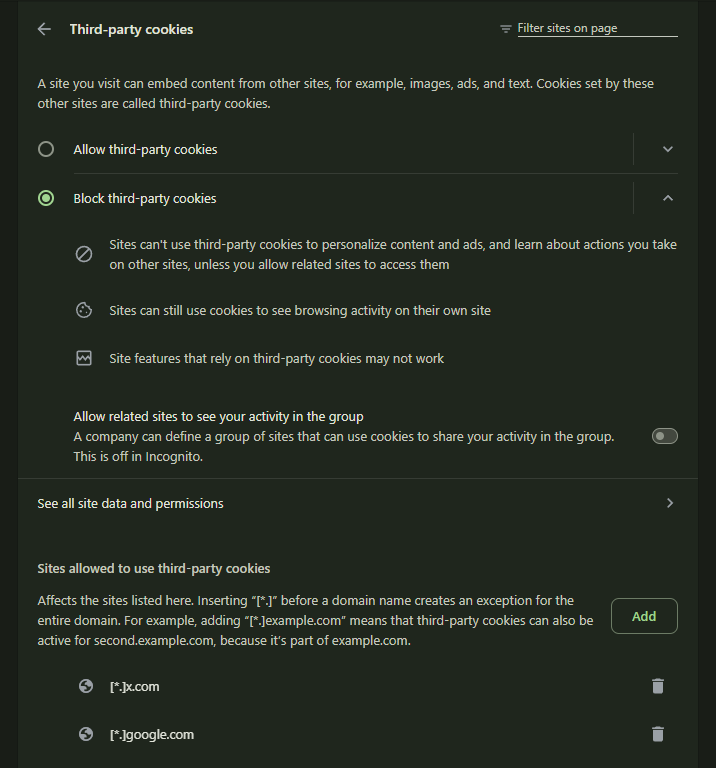716x768 pixels.
Task: Click the Third-party cookies page title
Action: tap(131, 29)
